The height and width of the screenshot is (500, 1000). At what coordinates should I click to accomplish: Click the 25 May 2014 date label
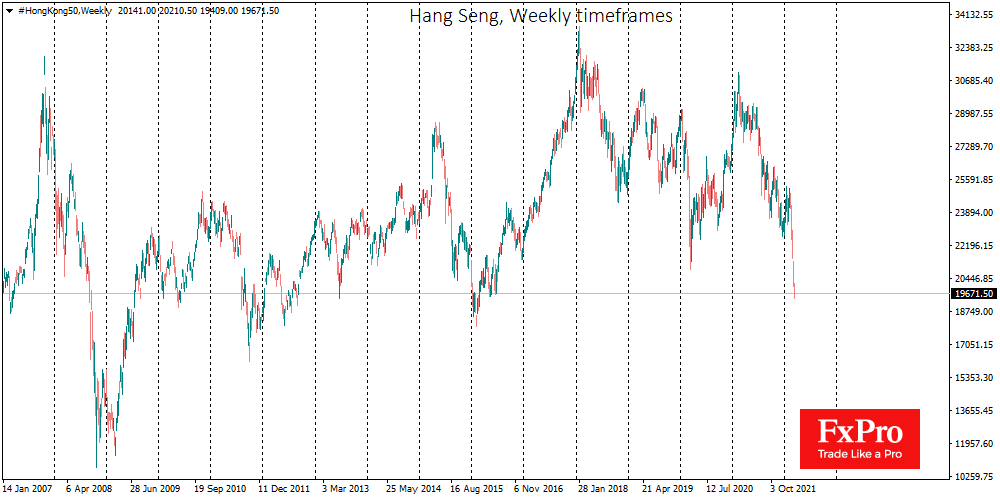point(413,491)
